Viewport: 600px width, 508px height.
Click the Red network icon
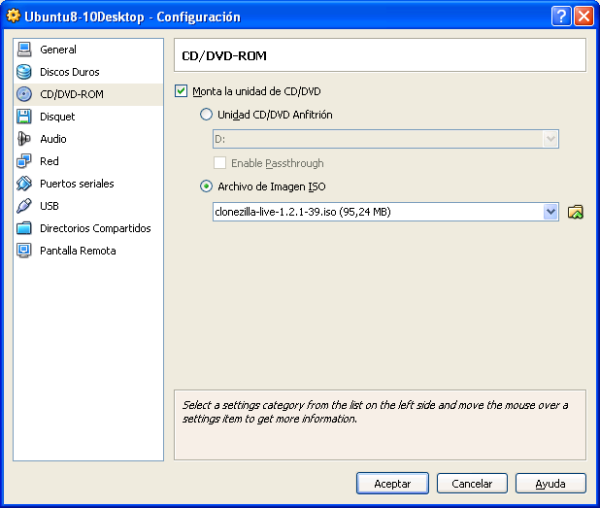pos(24,161)
